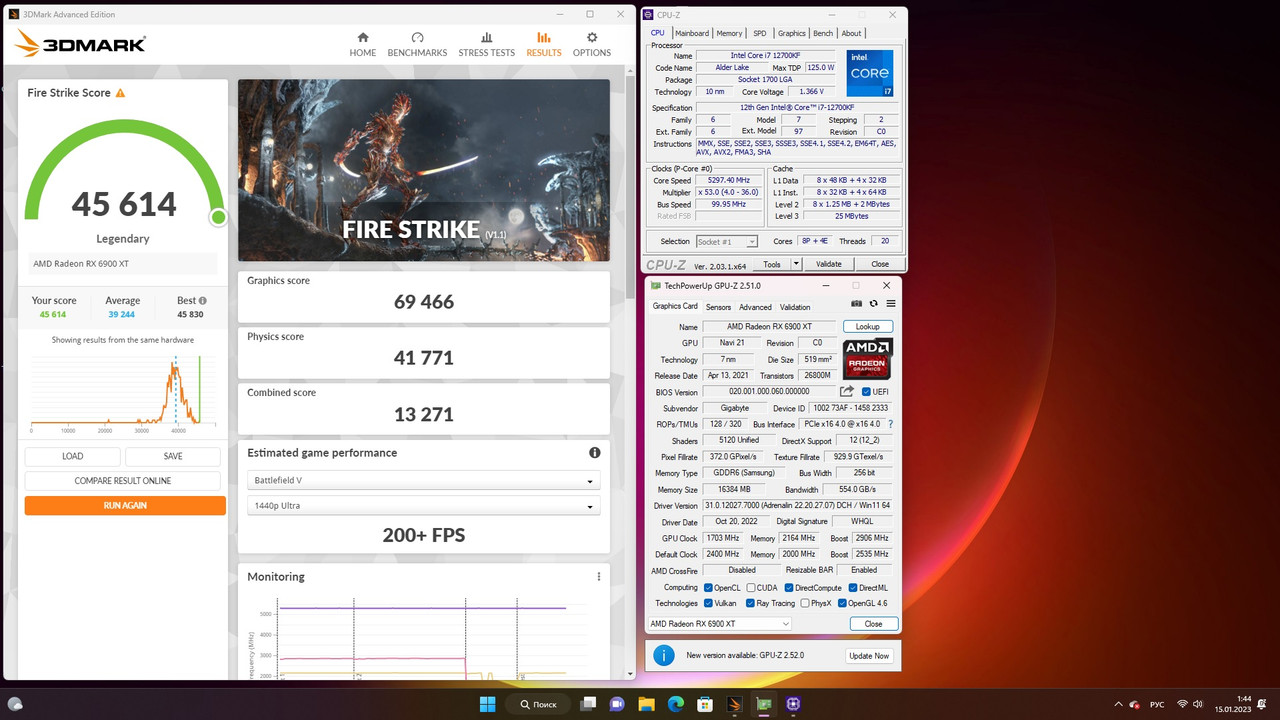Open the Stress Tests section
Viewport: 1280px width, 720px height.
coord(486,44)
